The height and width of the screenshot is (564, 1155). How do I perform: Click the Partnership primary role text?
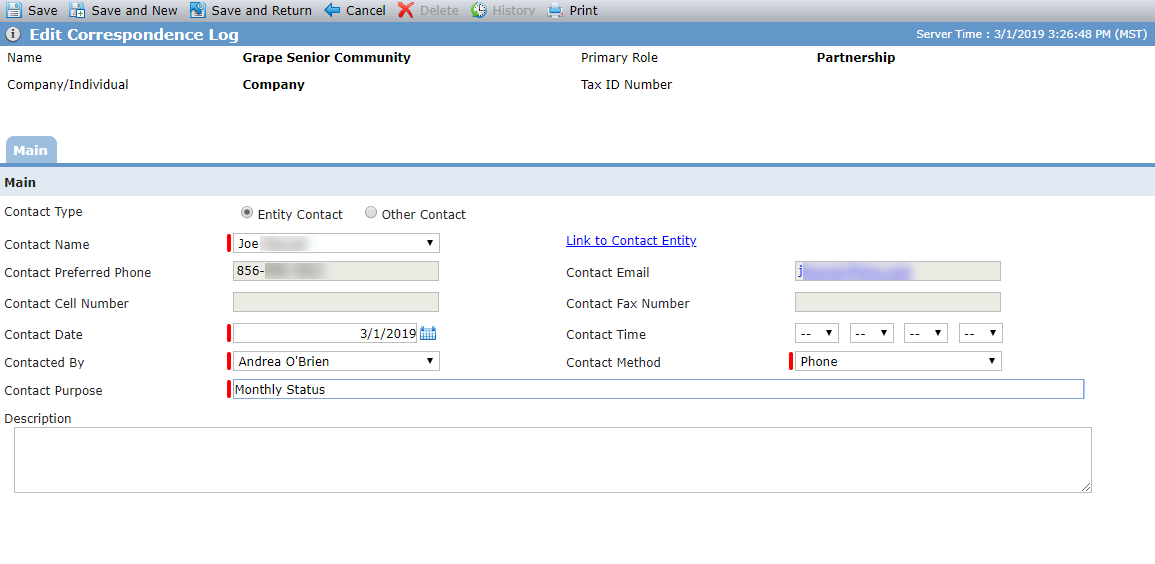(x=856, y=57)
